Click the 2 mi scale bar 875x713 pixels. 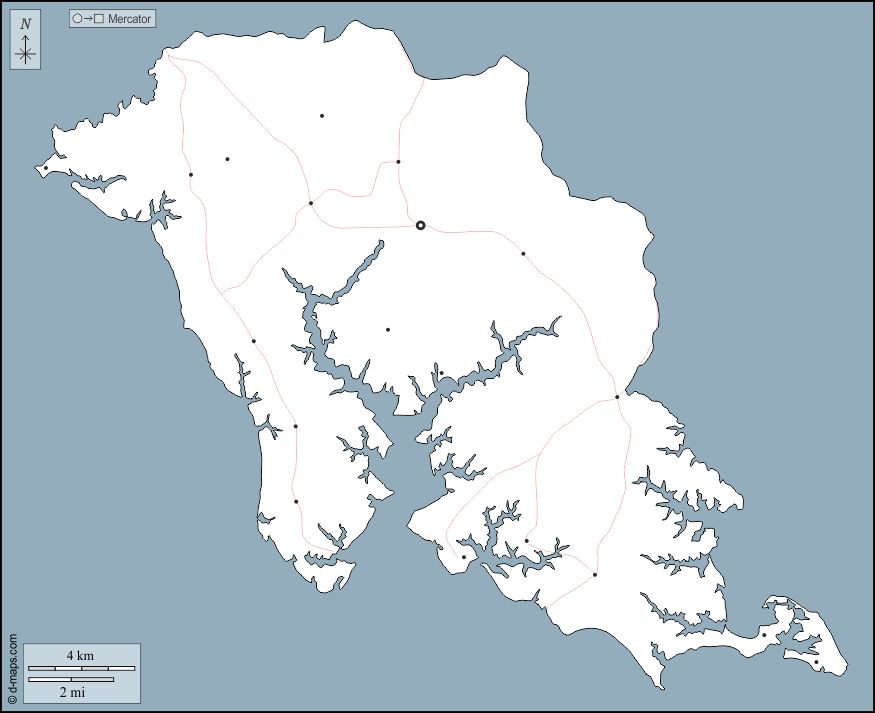click(x=71, y=680)
